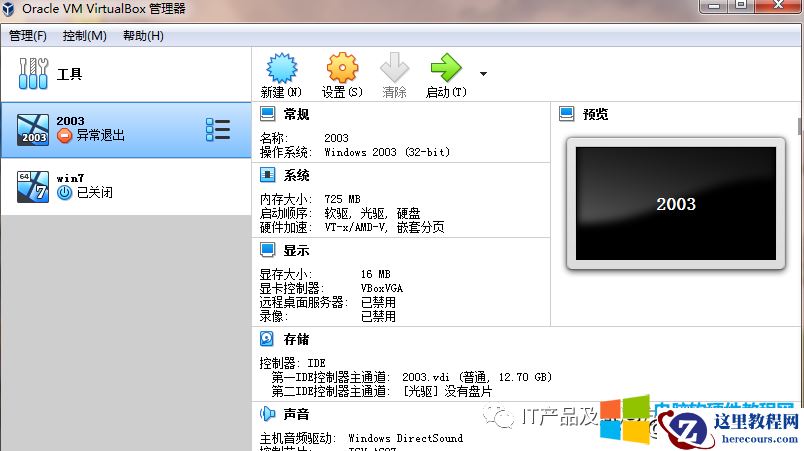804x451 pixels.
Task: Click the 'VT-x/AMD-V, 嵌套分页' value
Action: pyautogui.click(x=385, y=227)
